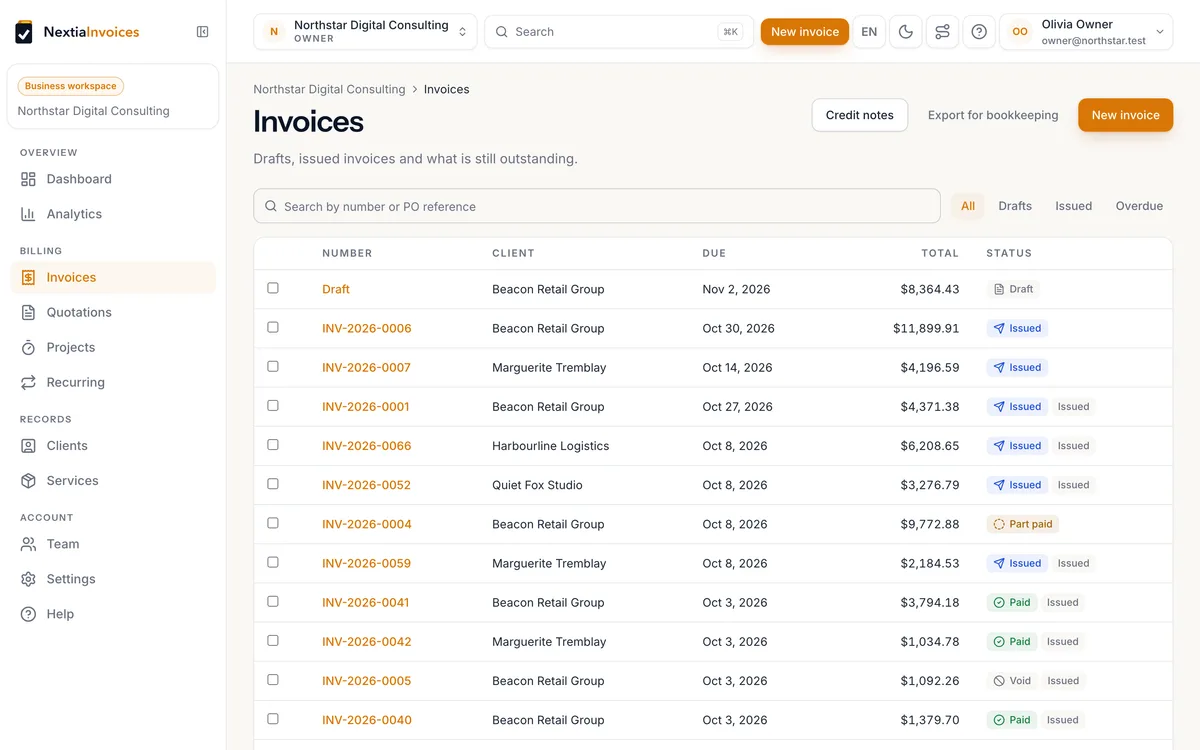This screenshot has width=1200, height=750.
Task: Open the Olivia Owner account menu
Action: tap(1086, 32)
